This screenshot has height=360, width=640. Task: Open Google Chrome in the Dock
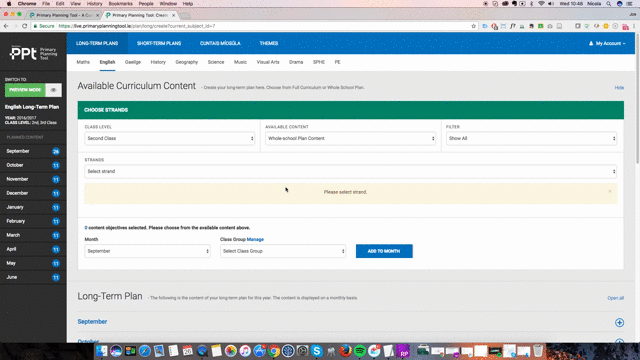pos(274,351)
